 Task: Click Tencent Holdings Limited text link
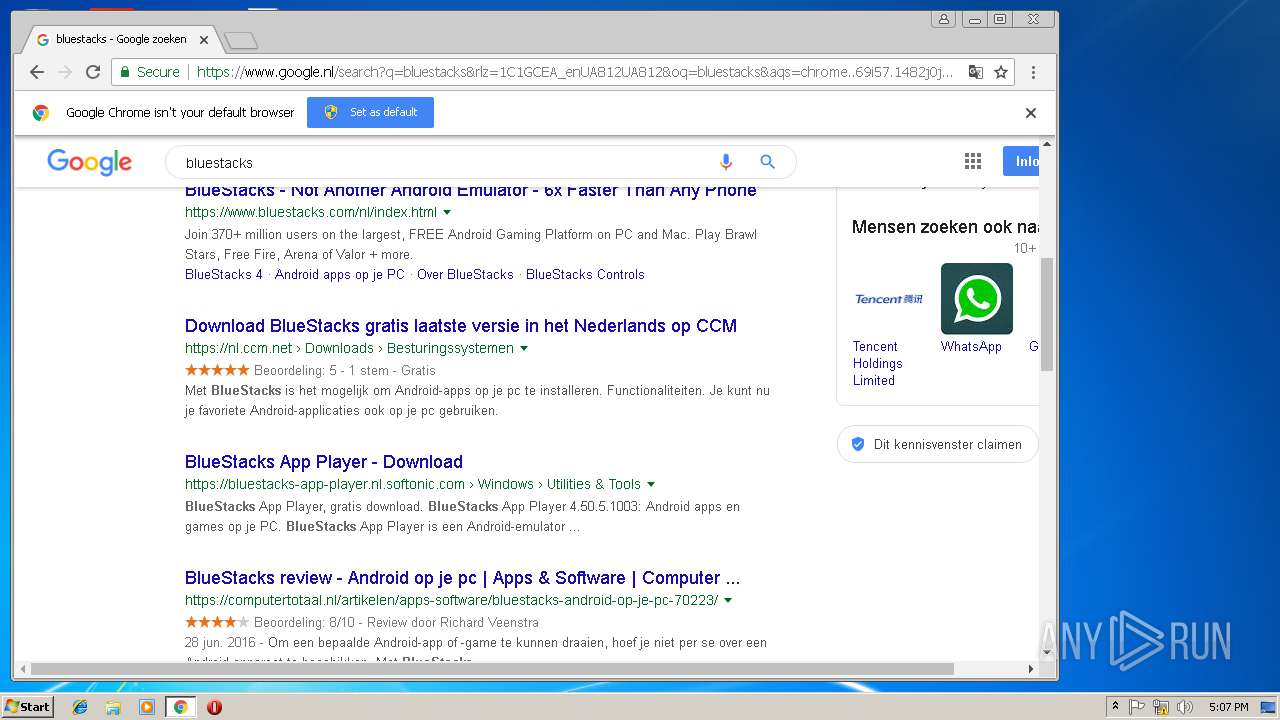coord(878,363)
